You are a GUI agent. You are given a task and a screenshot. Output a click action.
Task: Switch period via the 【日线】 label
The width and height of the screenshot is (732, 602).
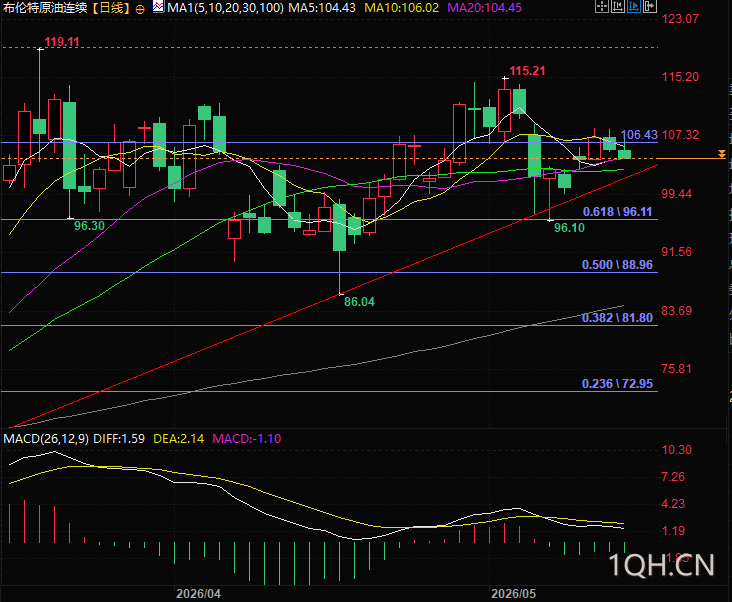pyautogui.click(x=110, y=7)
